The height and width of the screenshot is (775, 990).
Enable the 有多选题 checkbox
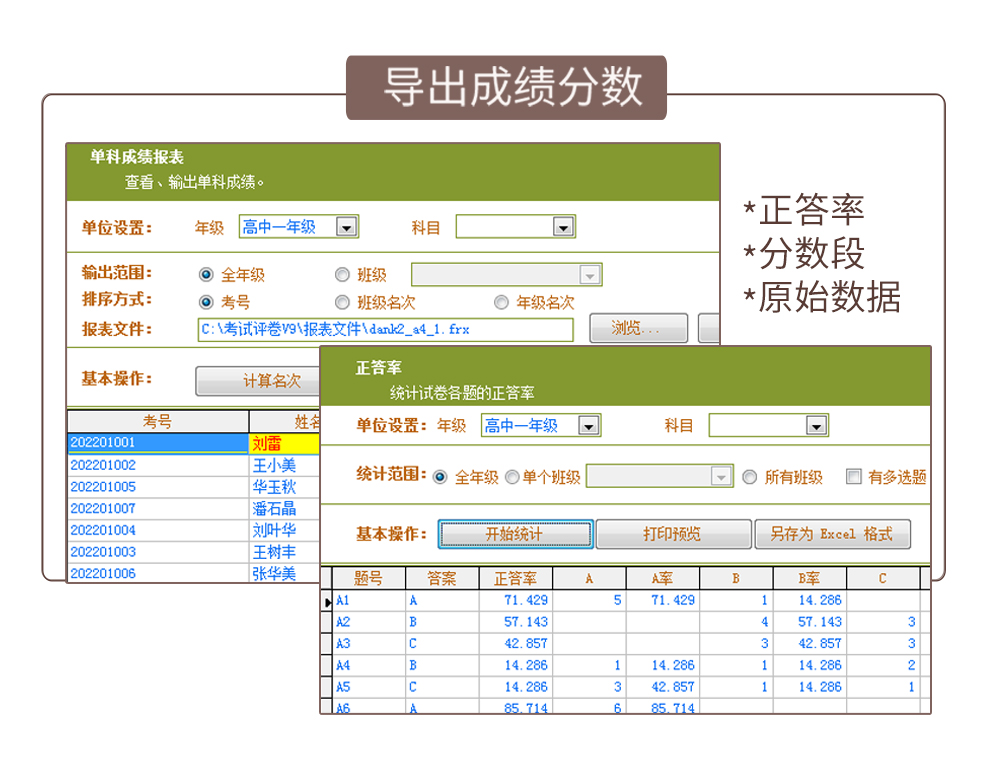click(x=854, y=476)
